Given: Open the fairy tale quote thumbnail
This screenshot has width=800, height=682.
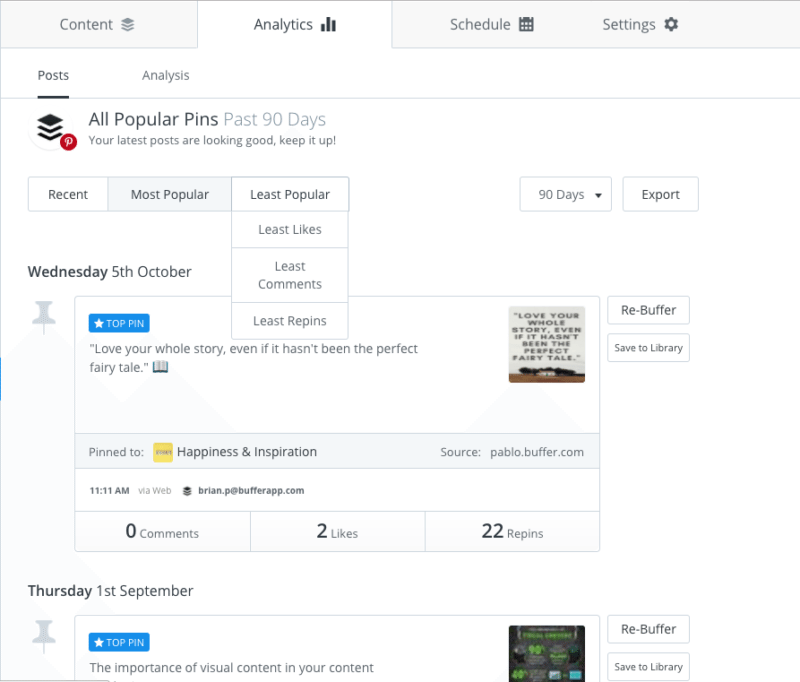Looking at the screenshot, I should 546,344.
